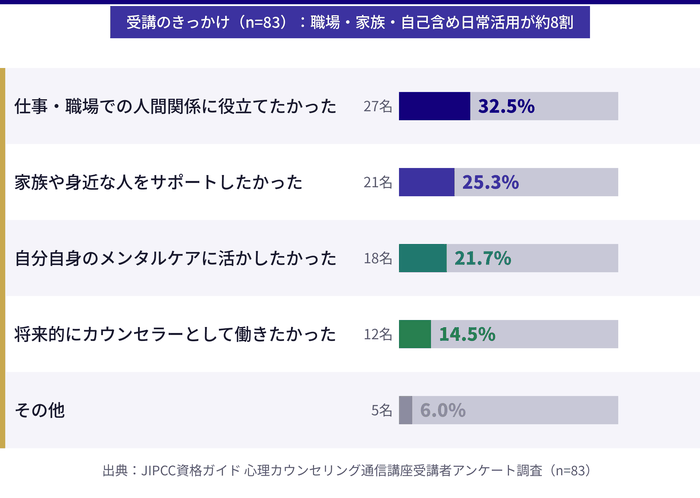Click the indigo 25.3% bar segment
Viewport: 700px width, 498px height.
[x=426, y=182]
